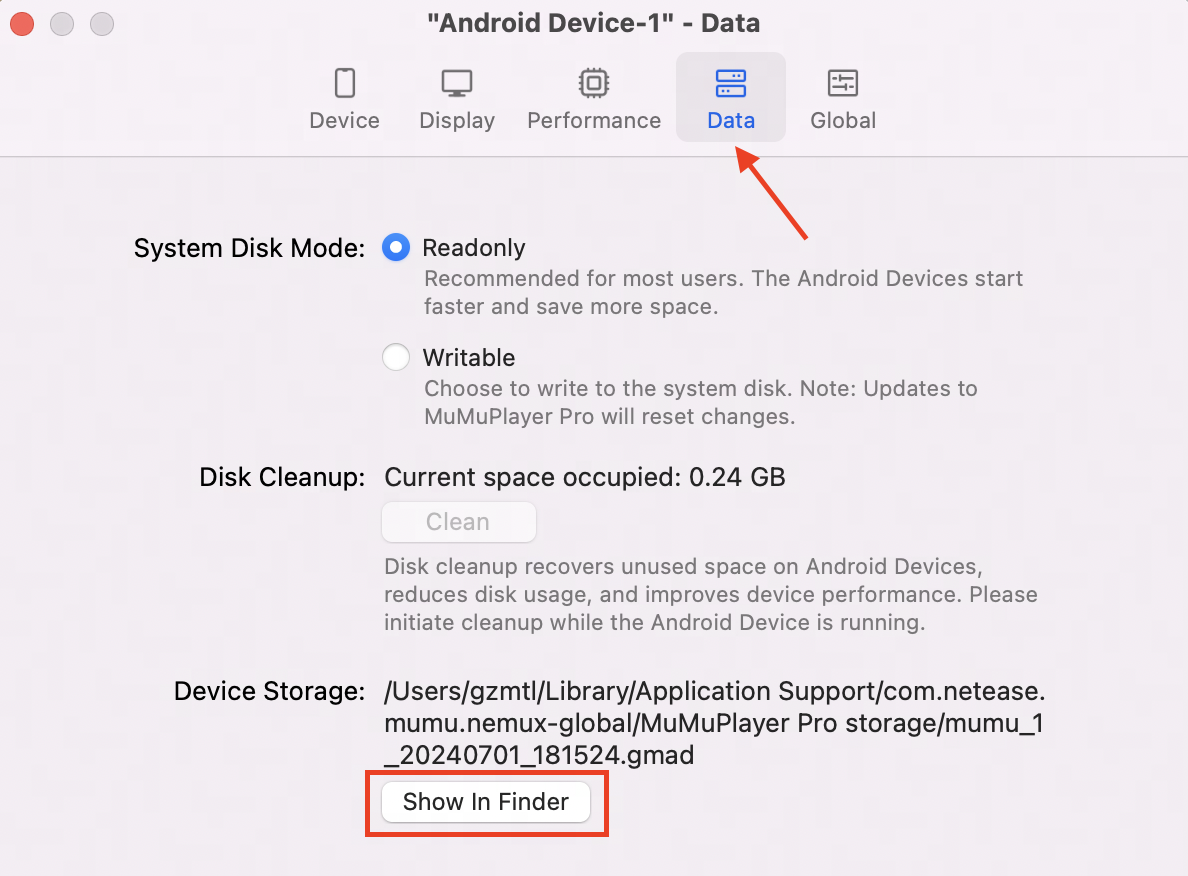Viewport: 1188px width, 876px height.
Task: Open the Global sliders icon
Action: (x=843, y=83)
